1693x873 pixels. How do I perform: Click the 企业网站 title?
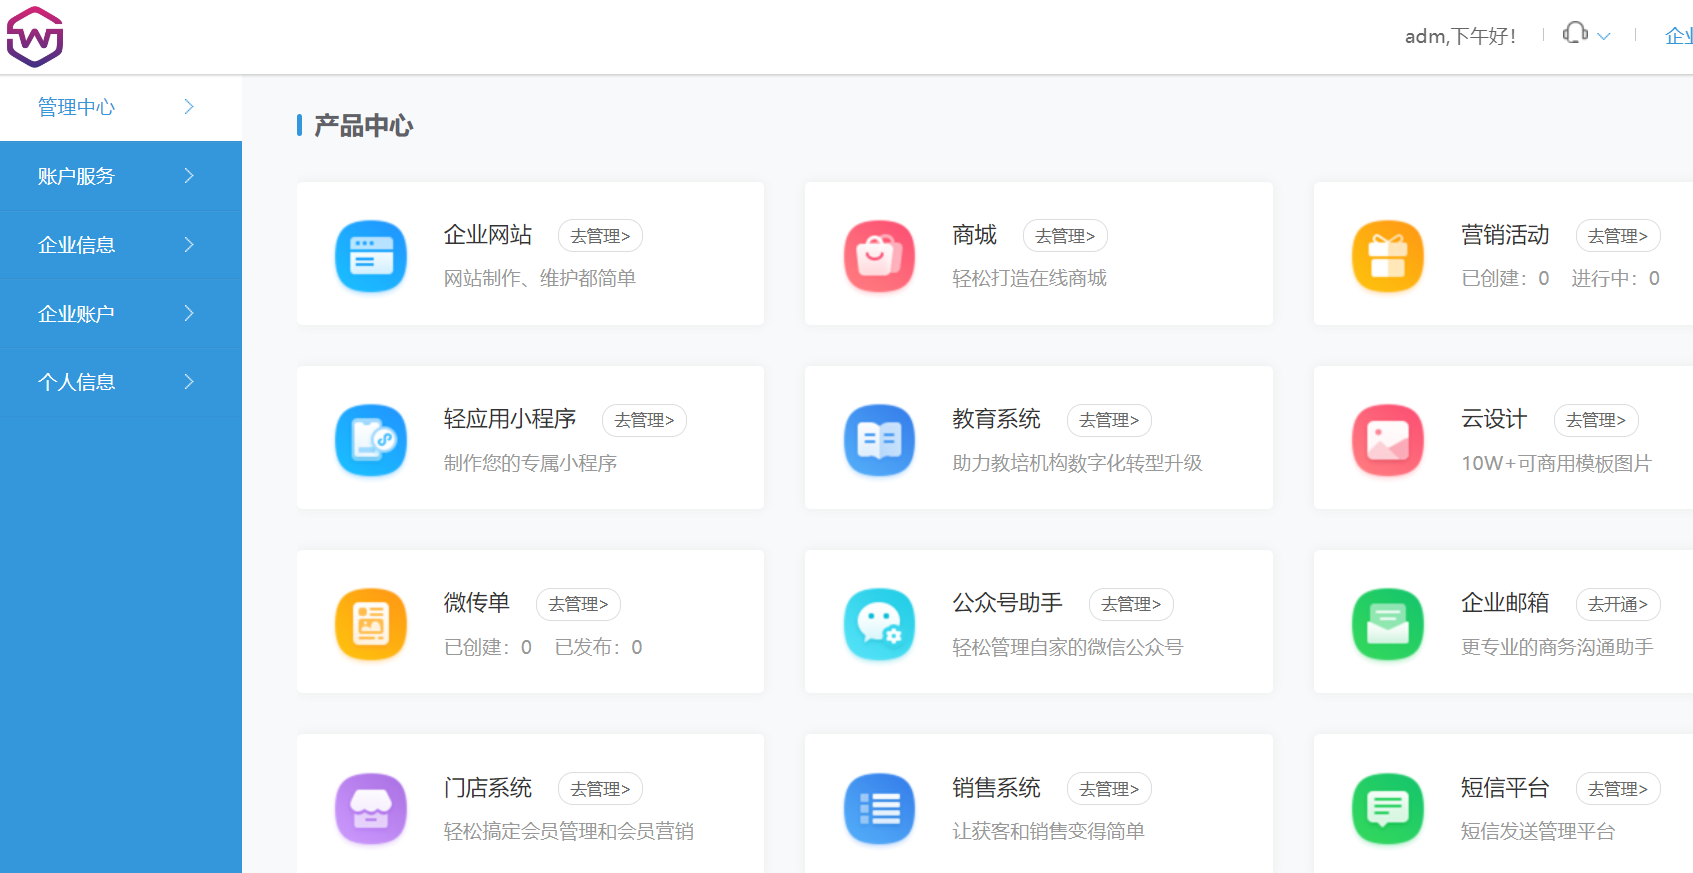[488, 235]
